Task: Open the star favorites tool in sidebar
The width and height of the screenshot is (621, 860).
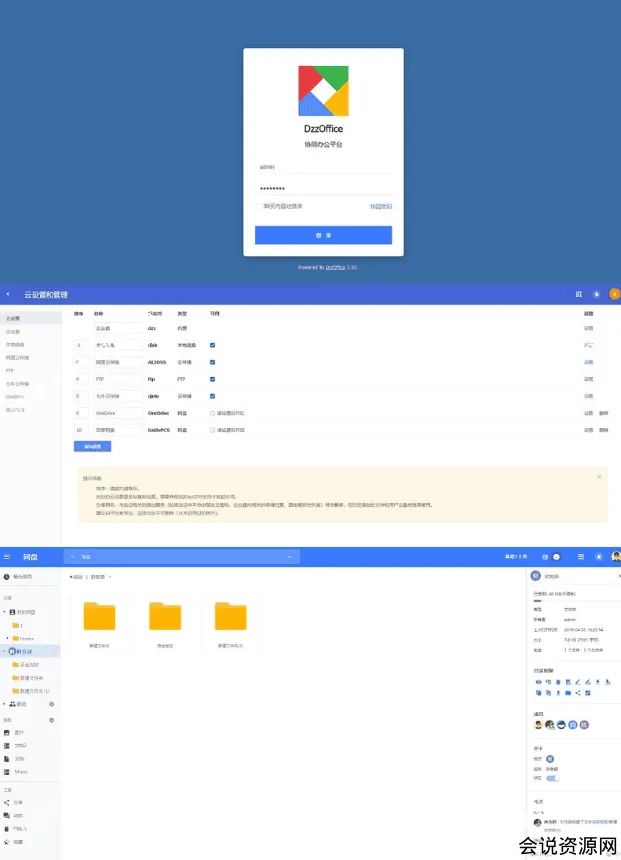Action: pyautogui.click(x=7, y=842)
